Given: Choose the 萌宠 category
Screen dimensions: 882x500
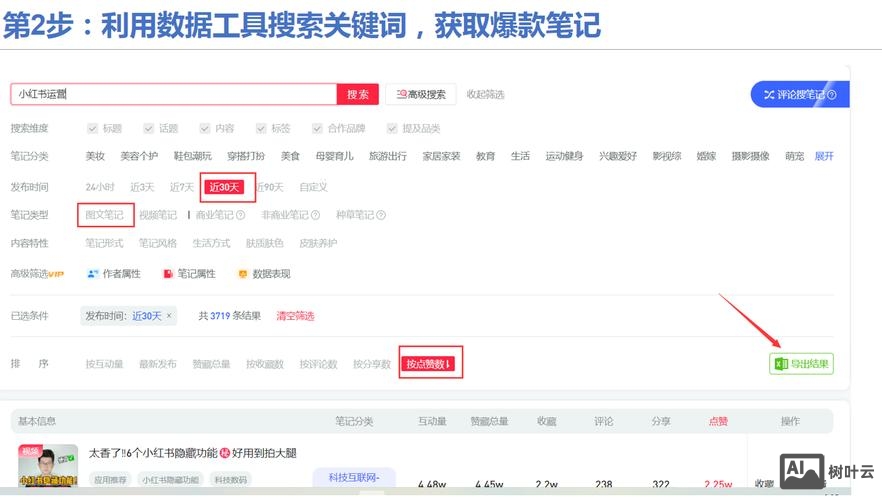Looking at the screenshot, I should click(x=794, y=156).
